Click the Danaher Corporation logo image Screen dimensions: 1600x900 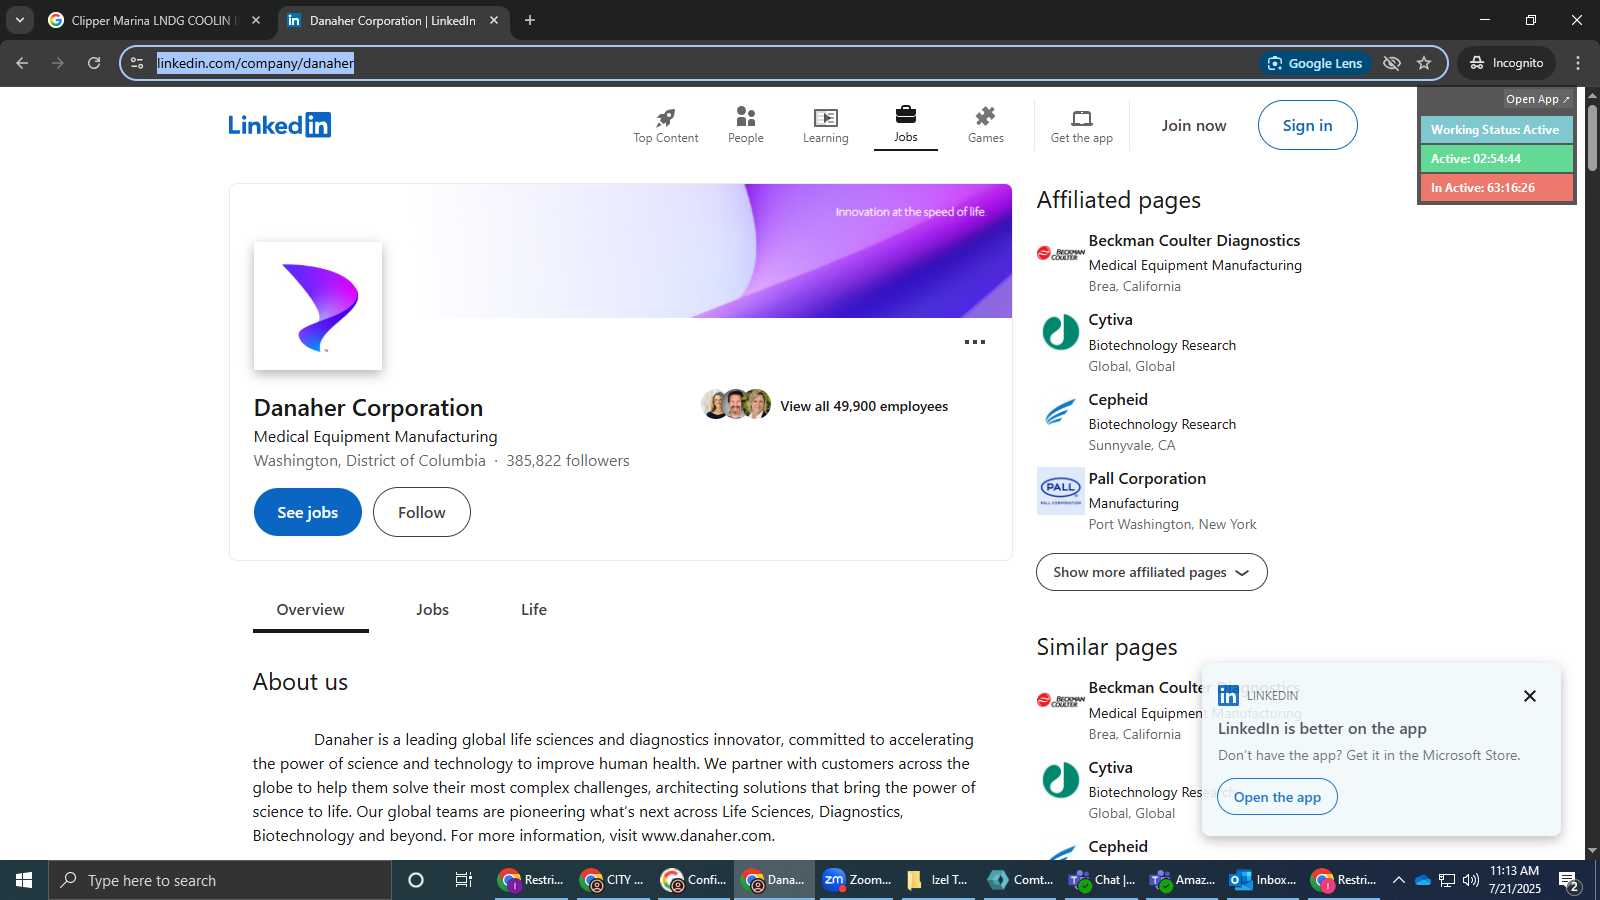click(x=318, y=306)
